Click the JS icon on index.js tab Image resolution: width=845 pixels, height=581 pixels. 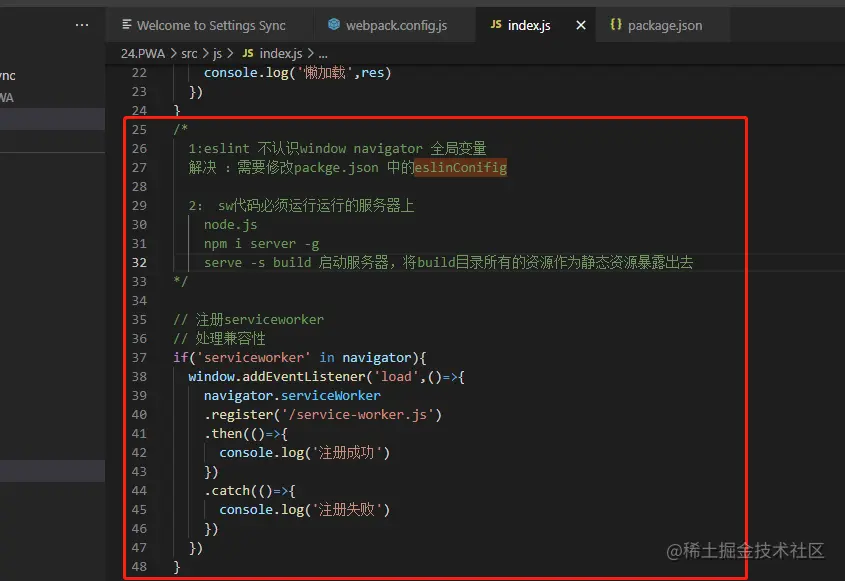tap(496, 24)
